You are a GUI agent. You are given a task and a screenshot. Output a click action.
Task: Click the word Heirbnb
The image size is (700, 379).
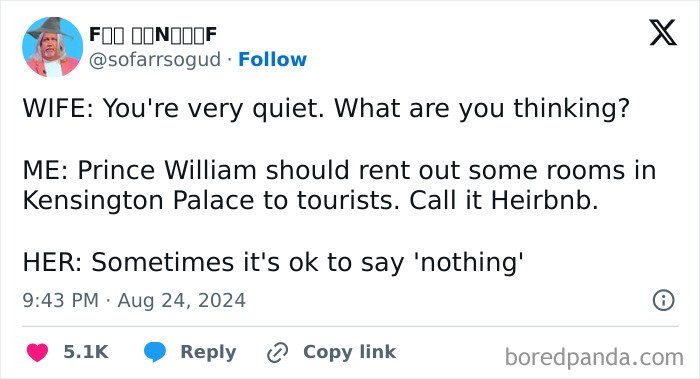545,200
